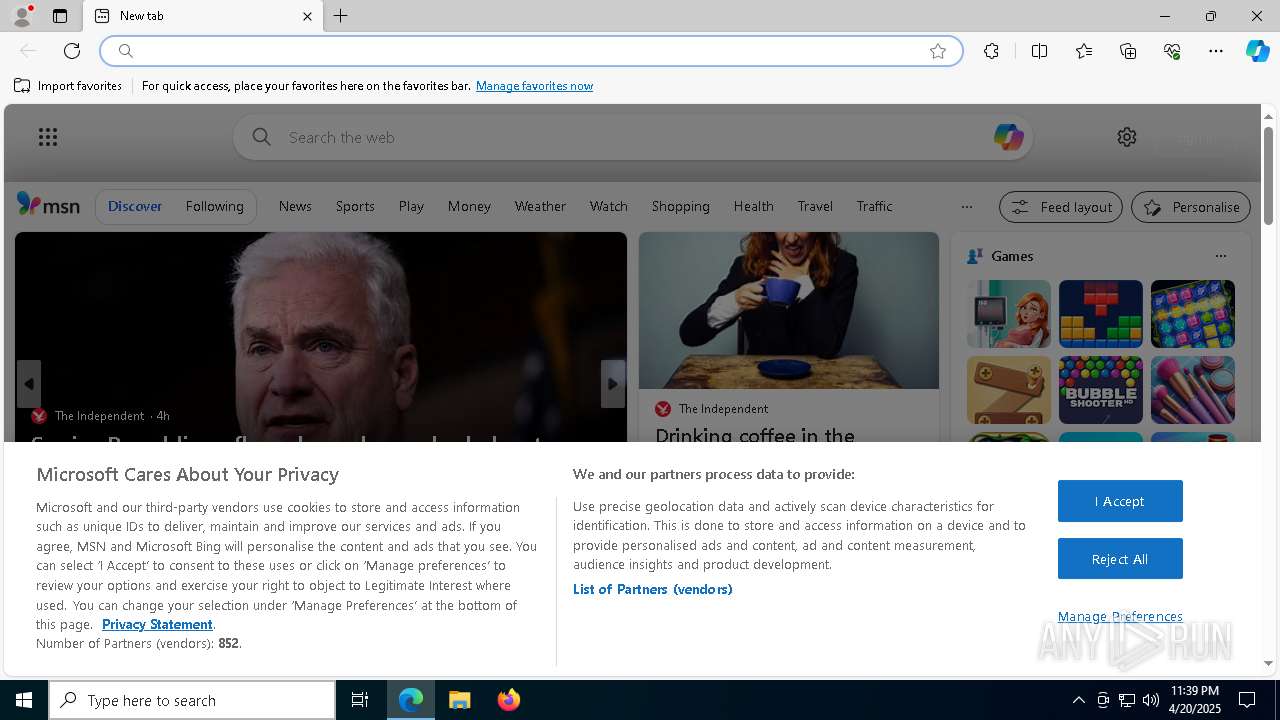This screenshot has height=720, width=1280.
Task: Open the makeup brushes game tile
Action: pyautogui.click(x=1193, y=390)
